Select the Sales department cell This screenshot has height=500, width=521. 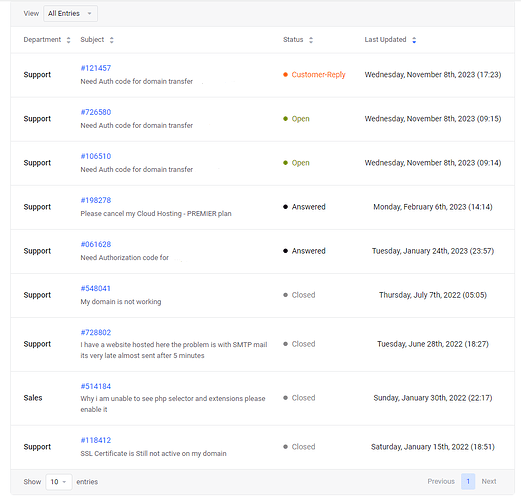point(33,398)
